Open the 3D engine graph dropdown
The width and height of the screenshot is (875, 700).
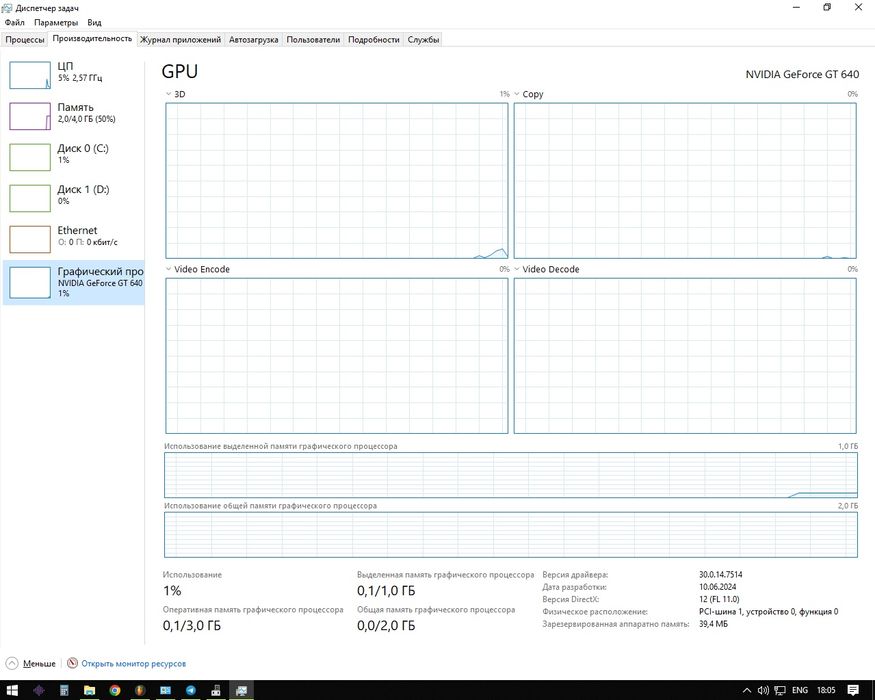tap(169, 94)
